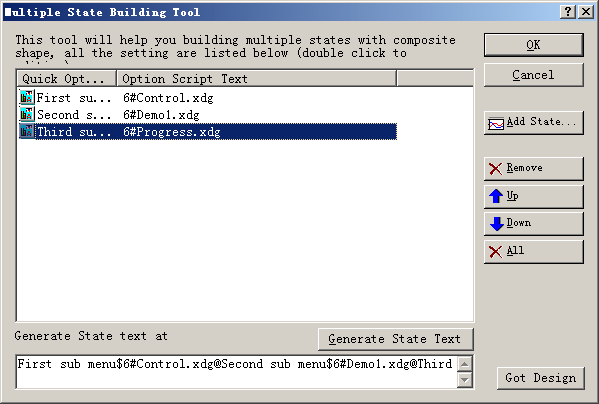Click the Second sub menu row icon
This screenshot has width=599, height=404.
click(x=27, y=114)
